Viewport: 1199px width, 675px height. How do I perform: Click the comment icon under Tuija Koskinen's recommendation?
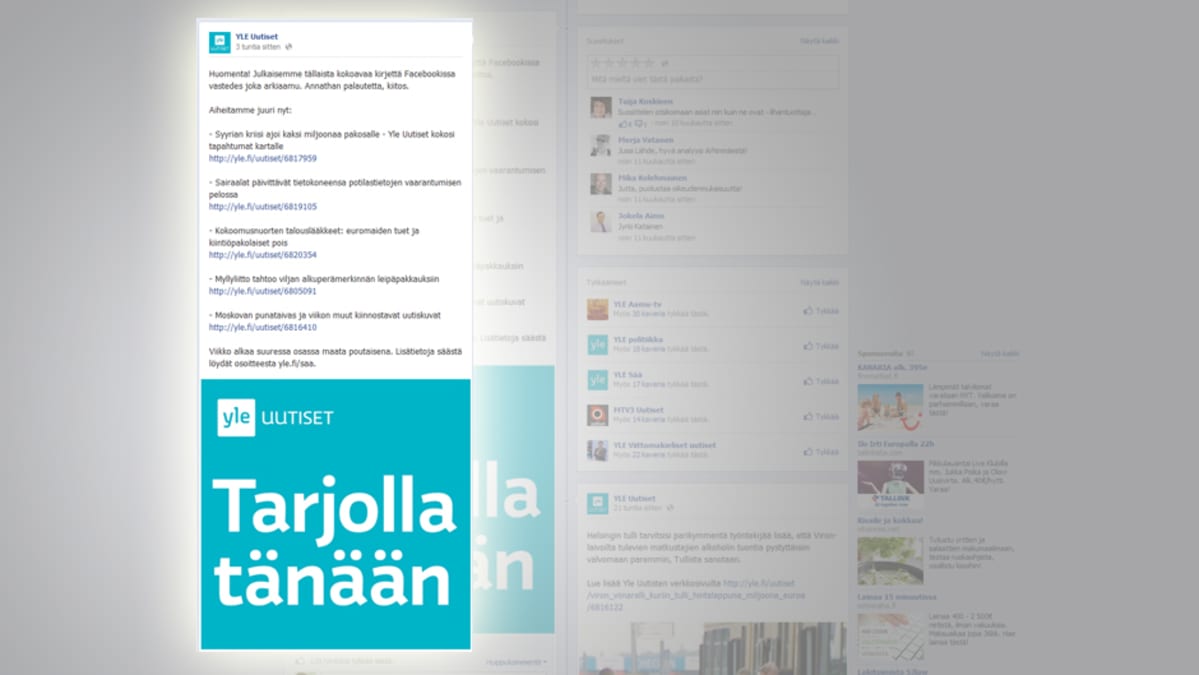[639, 123]
